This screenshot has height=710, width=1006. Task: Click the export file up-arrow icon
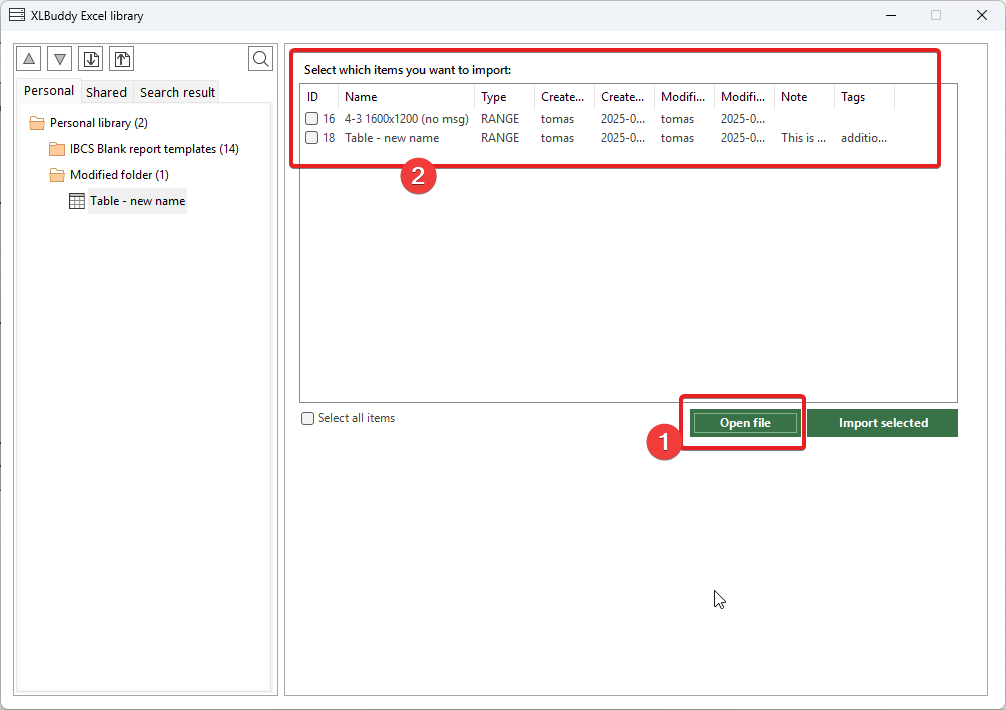pos(121,59)
